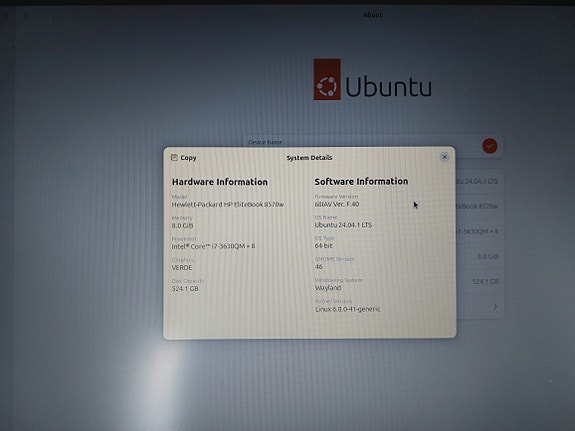Screen dimensions: 575x431
Task: Click the Ubuntu logo icon
Action: click(x=327, y=79)
